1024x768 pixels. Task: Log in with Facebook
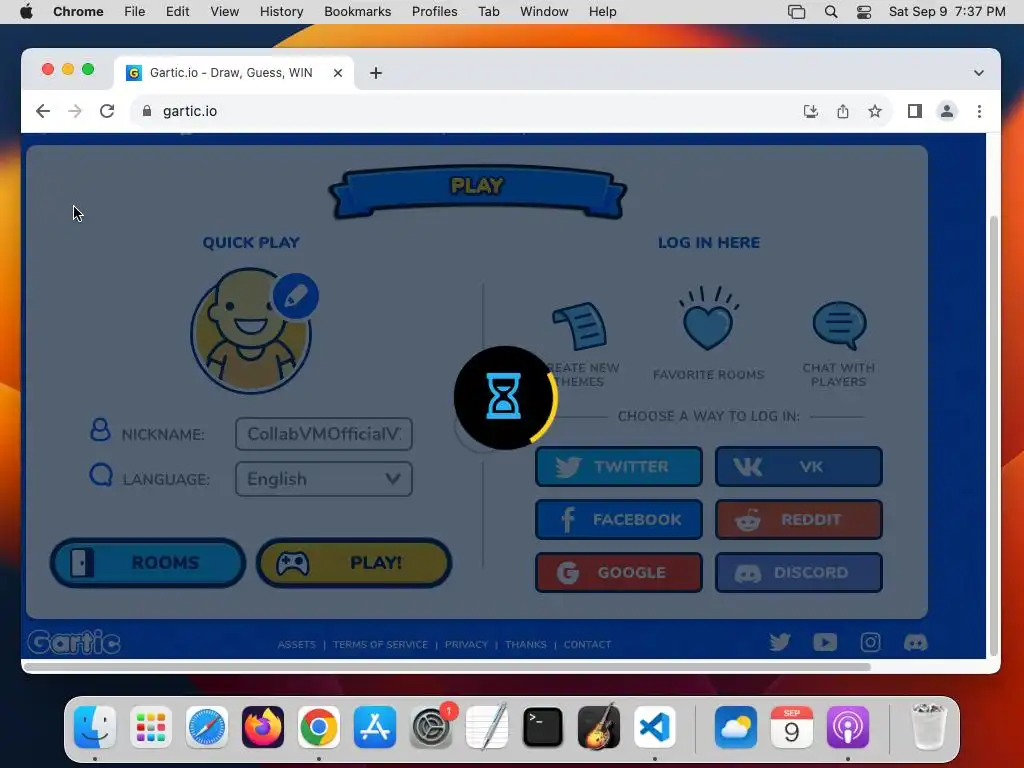click(619, 520)
